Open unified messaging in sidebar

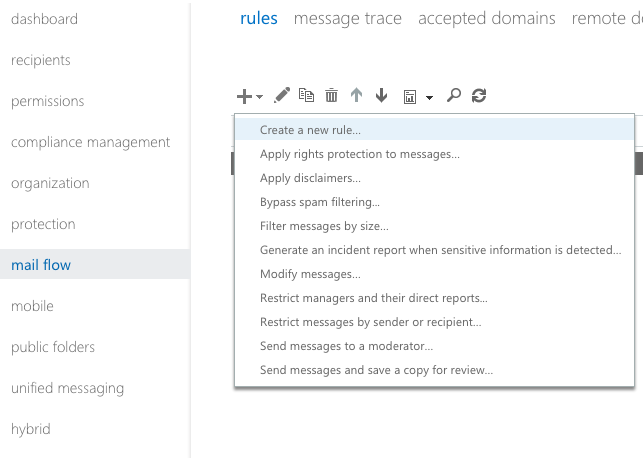(67, 388)
